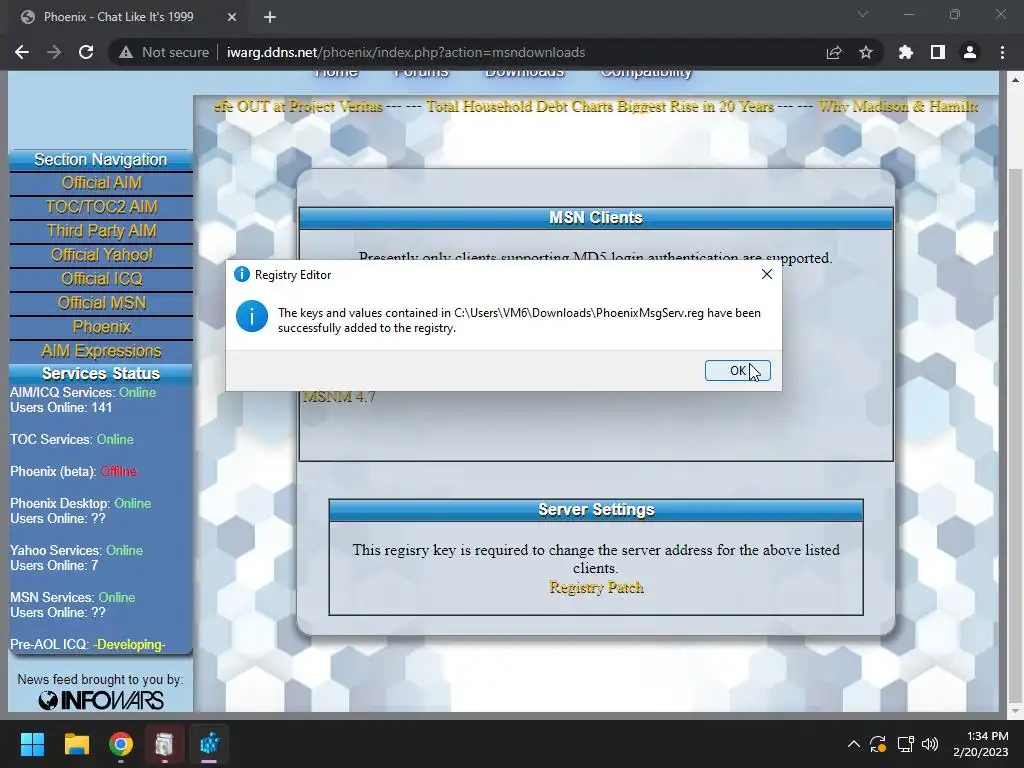
Task: Click the AIM/ICQ Services: Online status text
Action: tap(83, 392)
